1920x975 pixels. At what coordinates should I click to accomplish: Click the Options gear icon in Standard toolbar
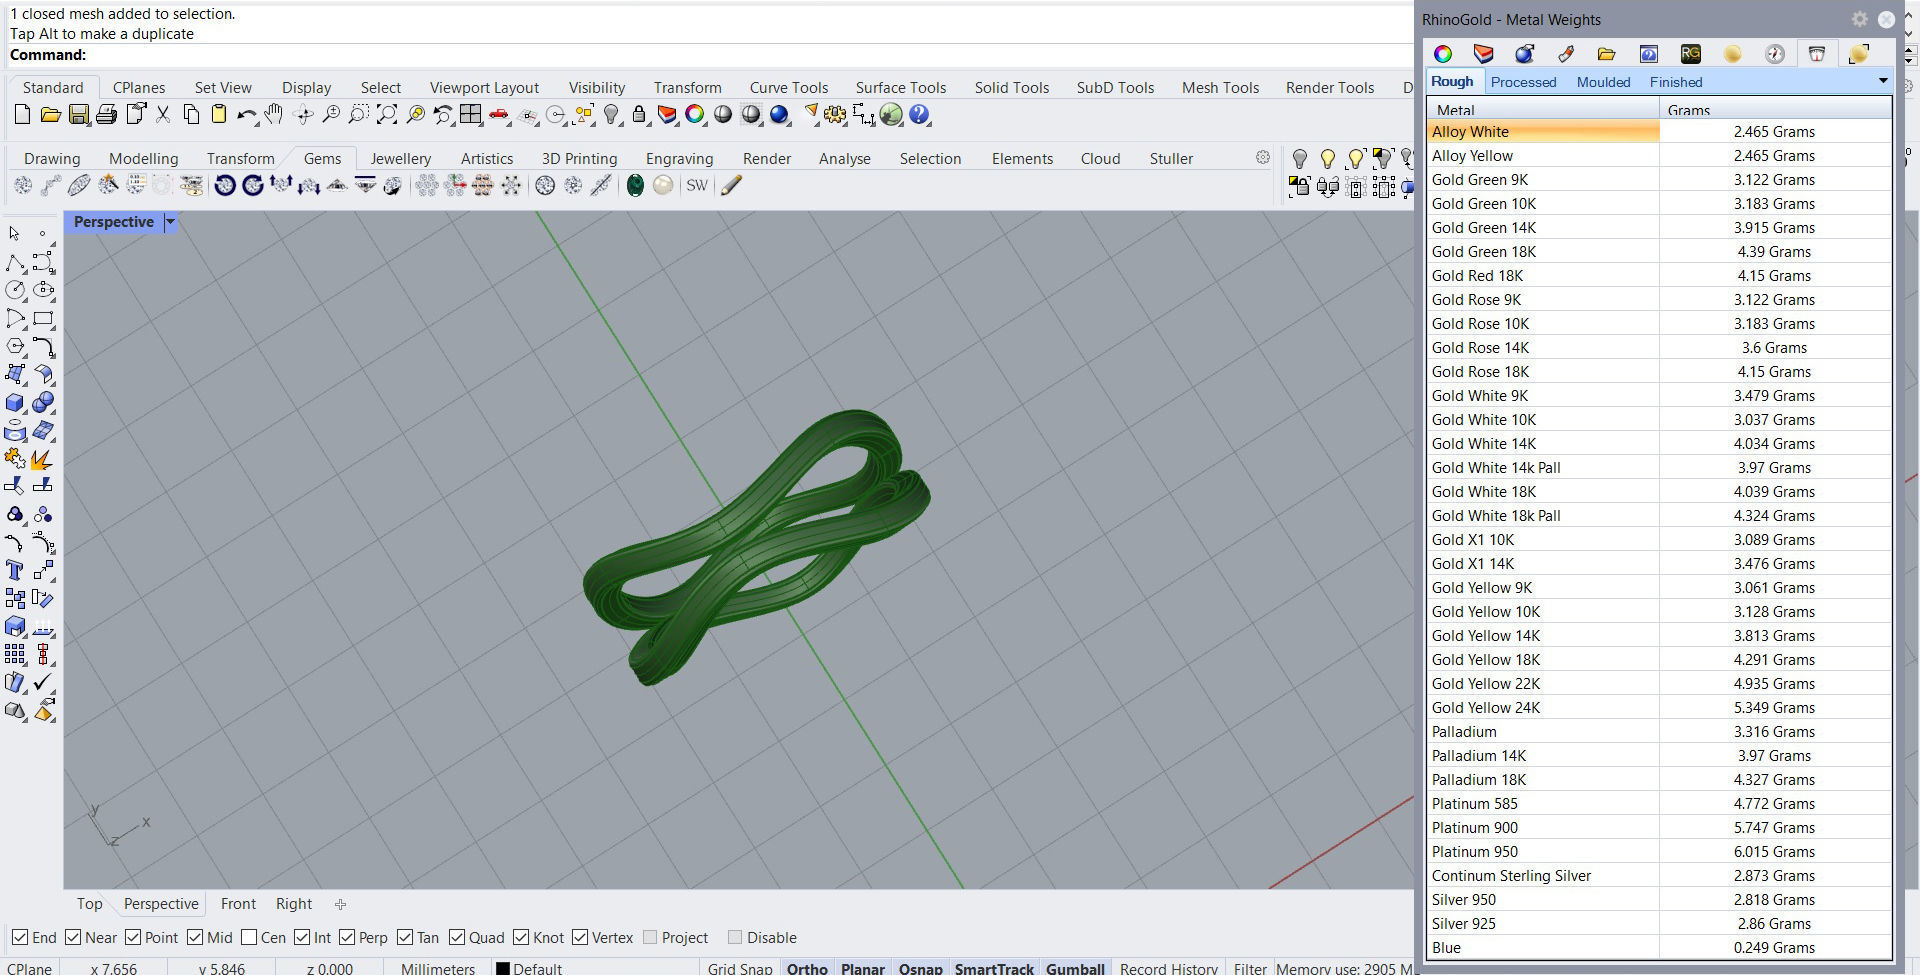(x=835, y=115)
